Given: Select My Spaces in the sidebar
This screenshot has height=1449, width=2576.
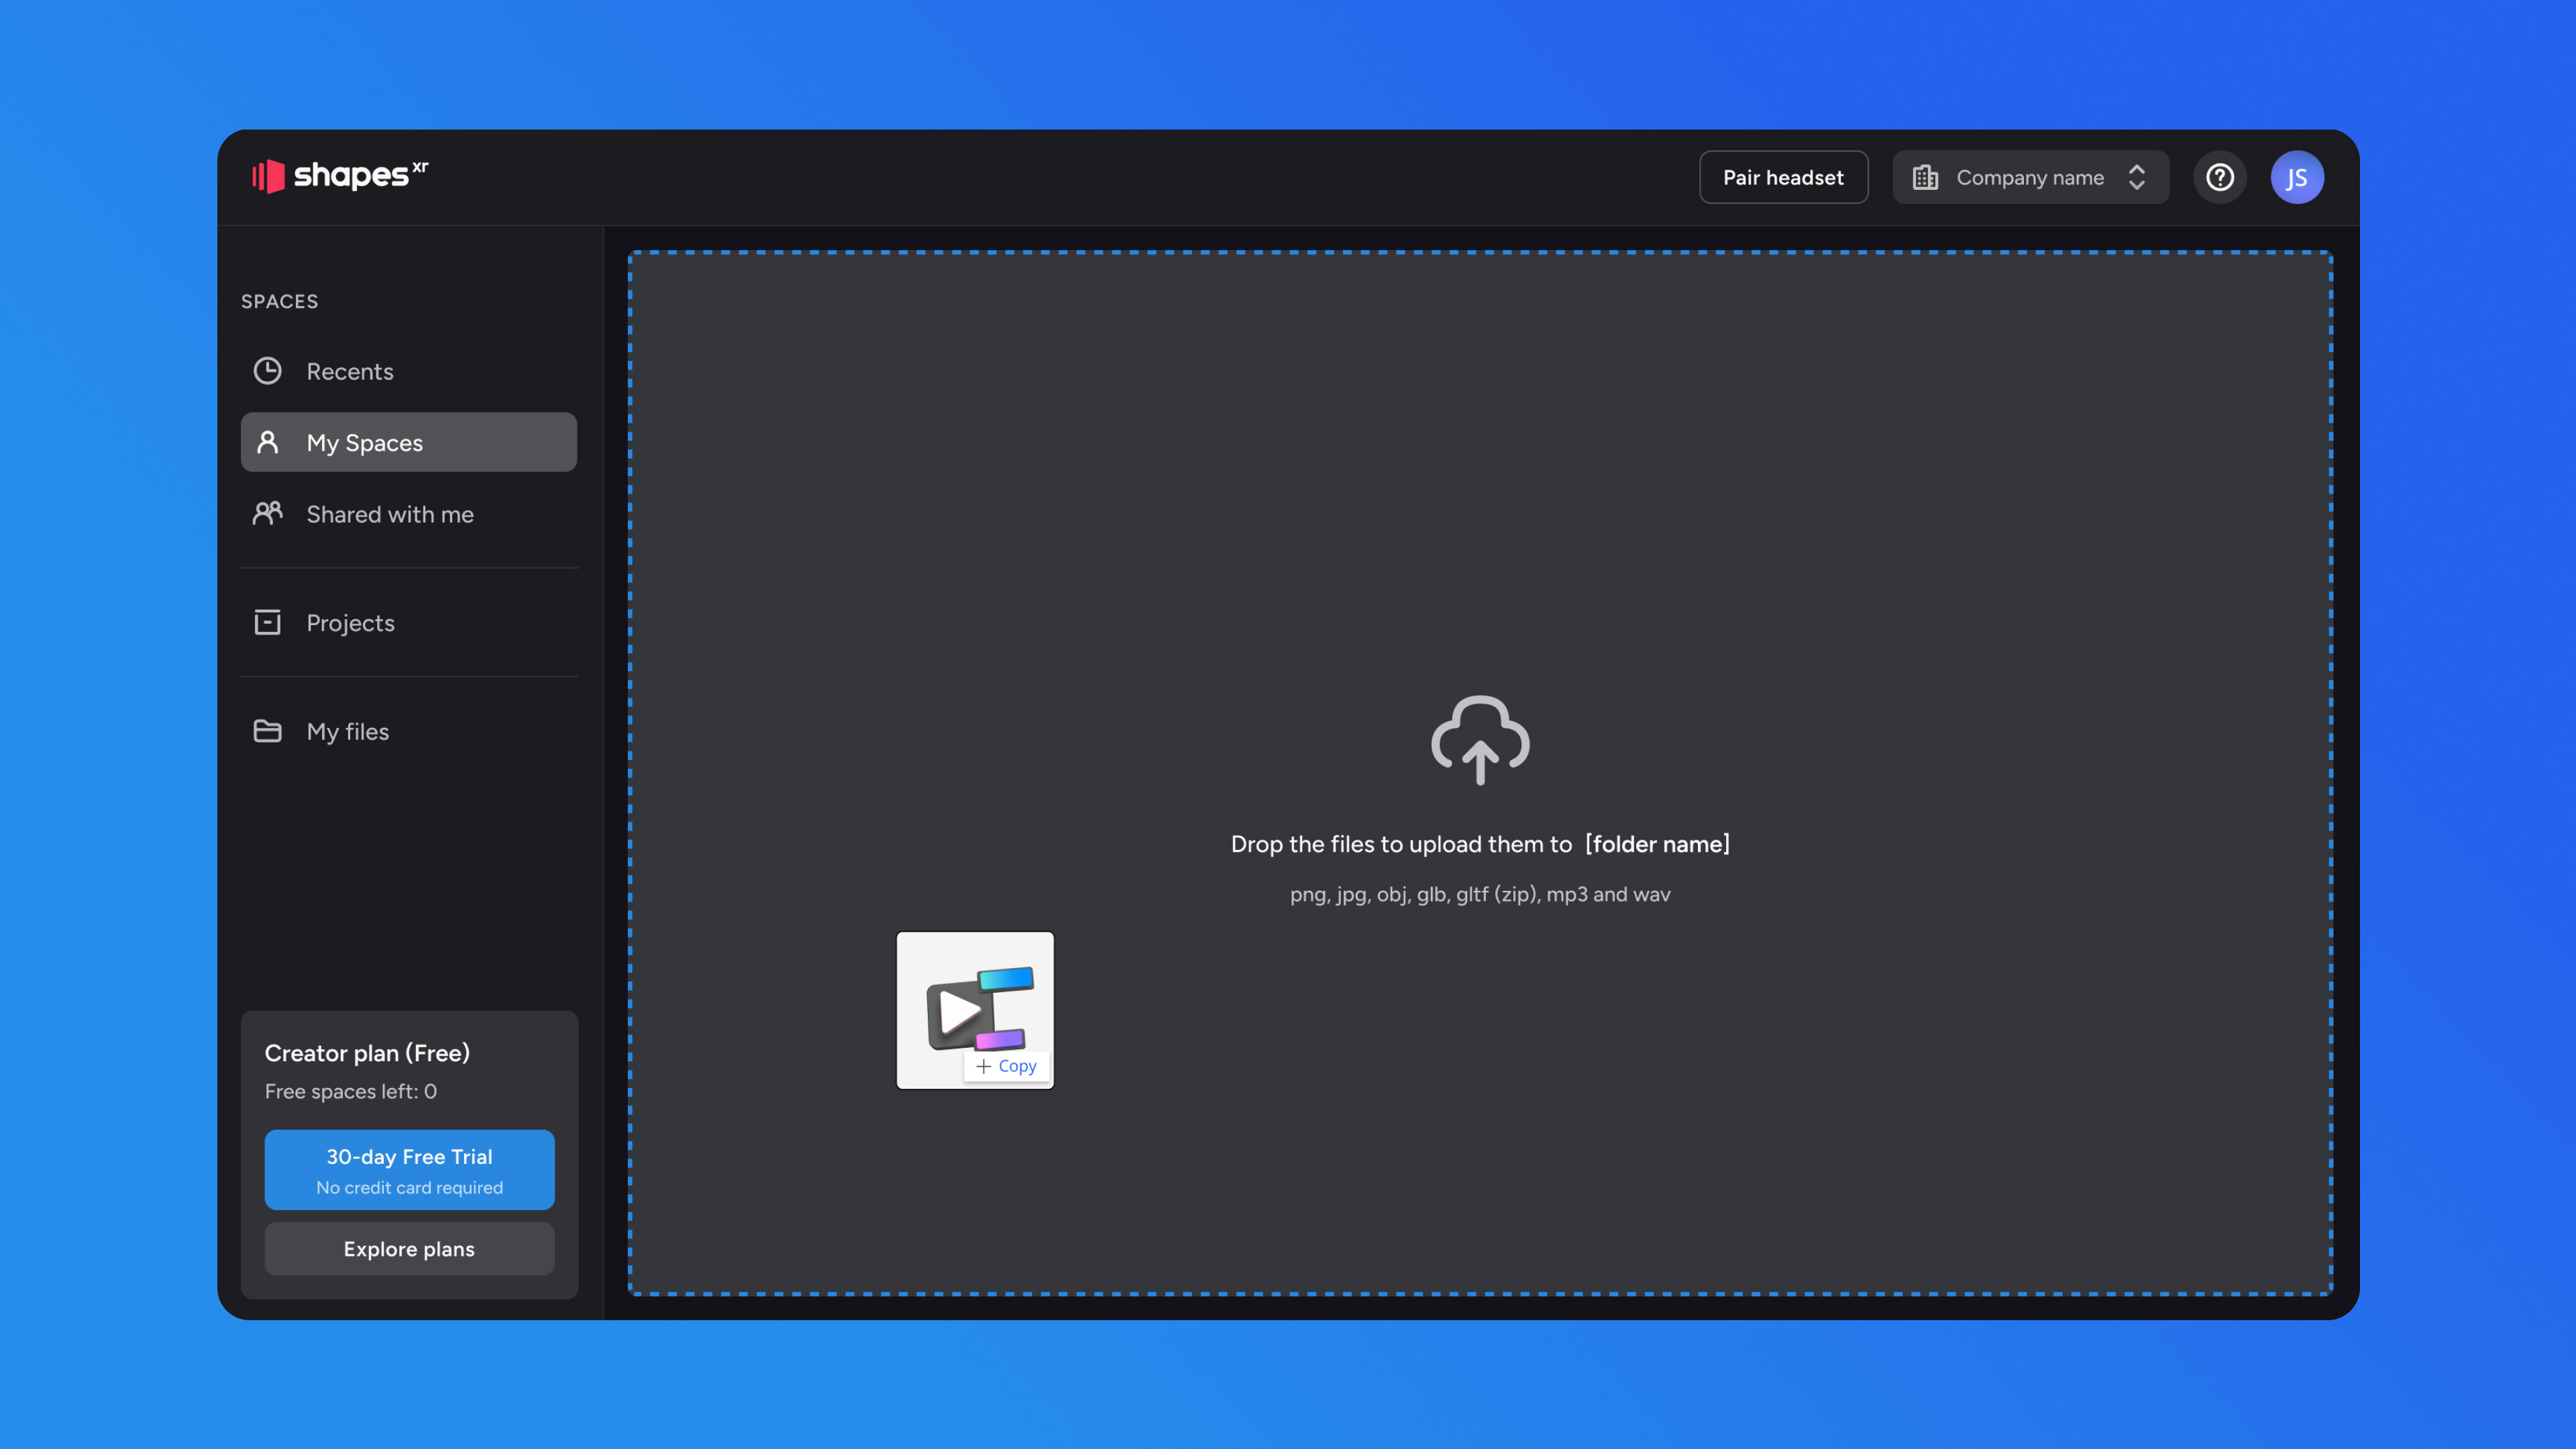Looking at the screenshot, I should [x=408, y=442].
